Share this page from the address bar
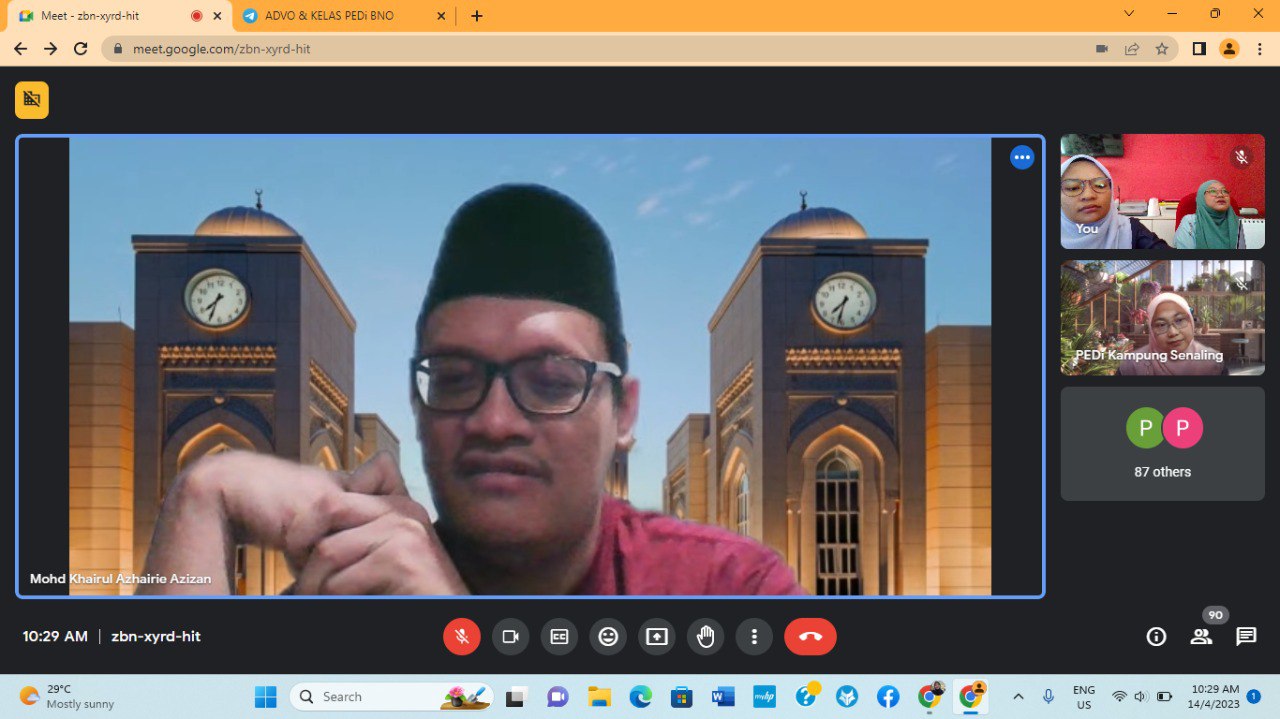Screen dimensions: 1280x719 click(x=1132, y=48)
